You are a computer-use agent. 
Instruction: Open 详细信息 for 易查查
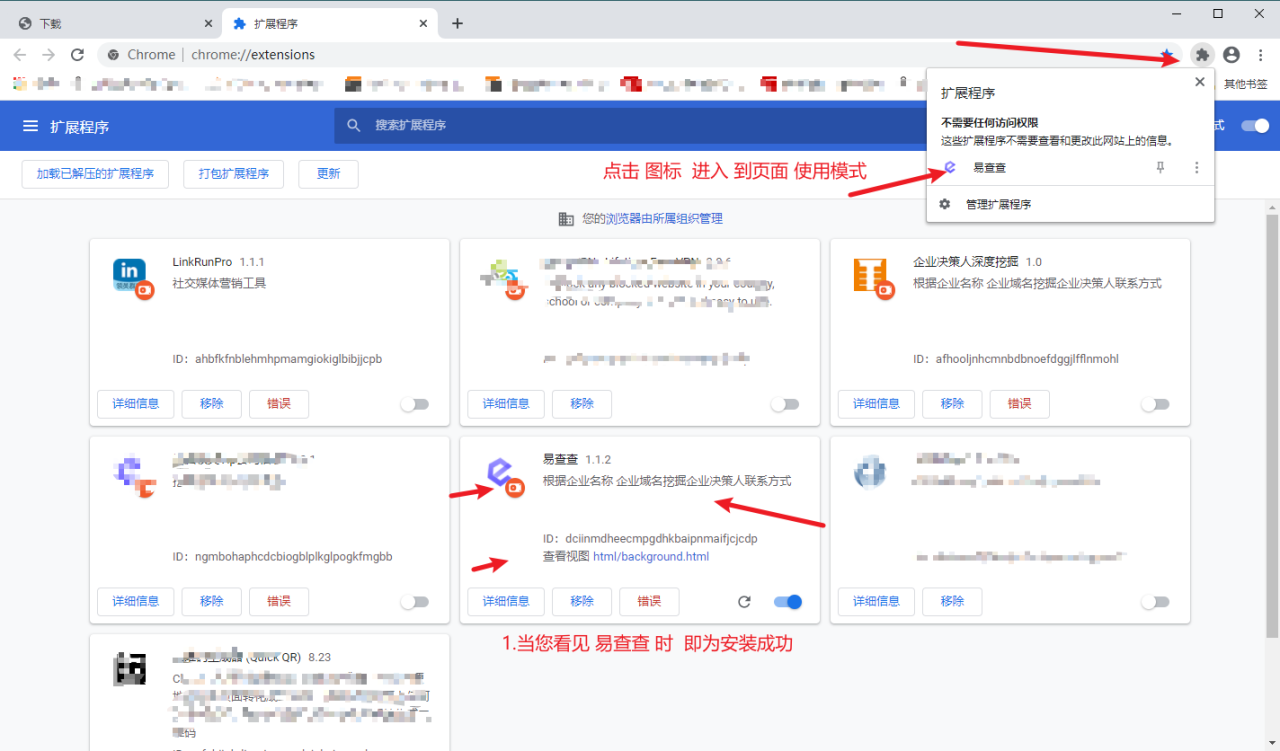(x=506, y=601)
